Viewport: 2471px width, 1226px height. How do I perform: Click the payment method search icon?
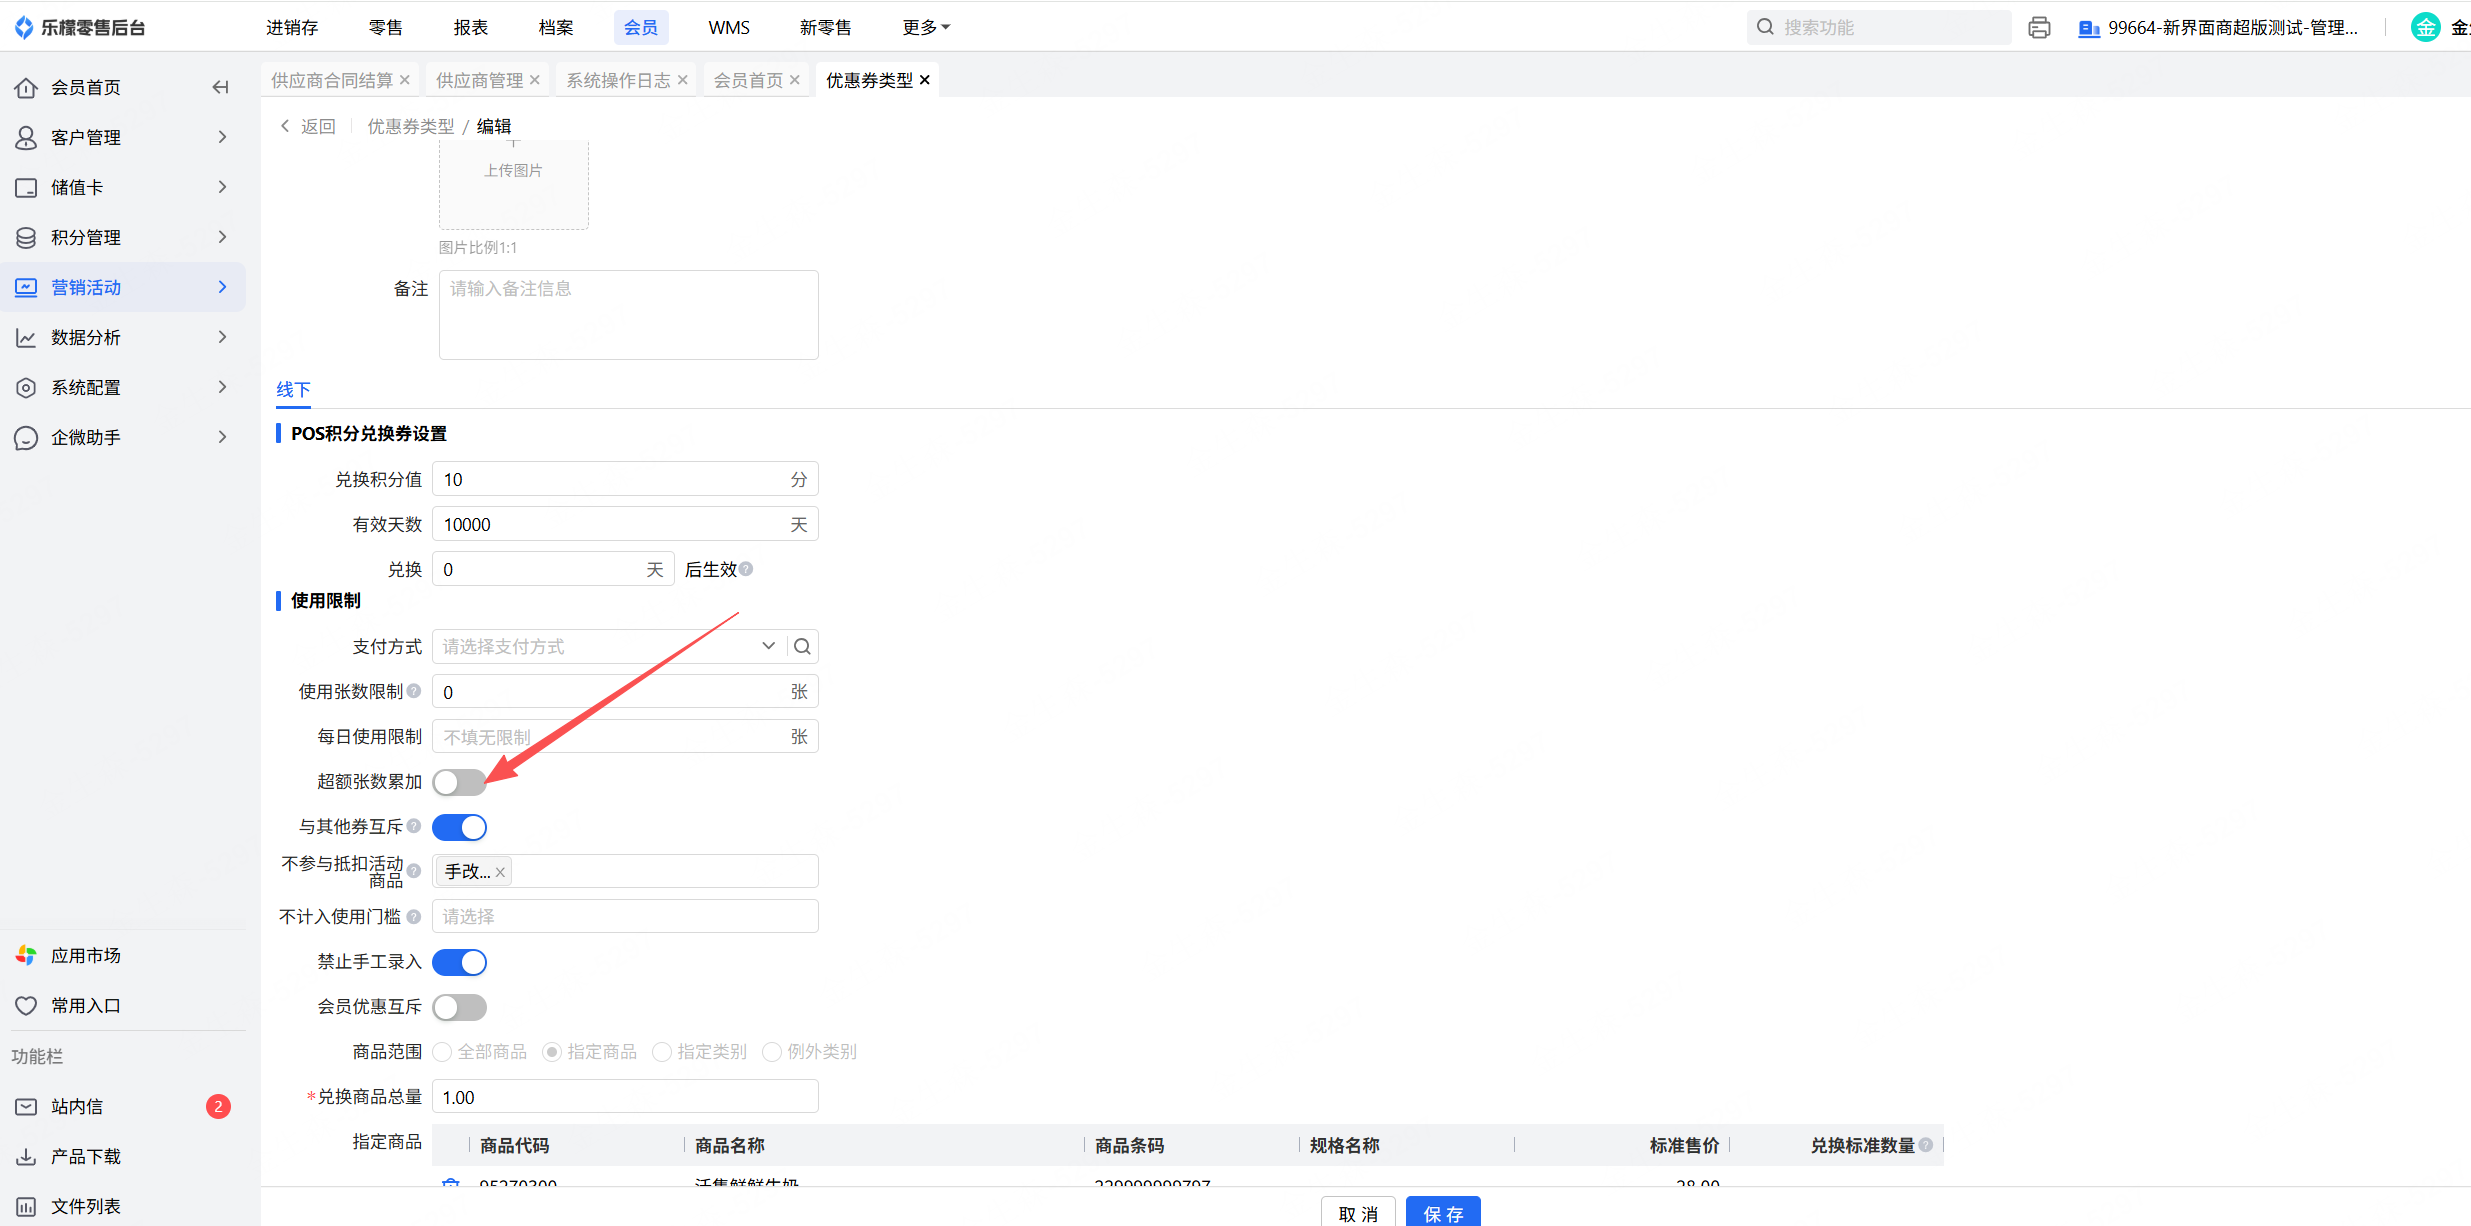coord(802,646)
